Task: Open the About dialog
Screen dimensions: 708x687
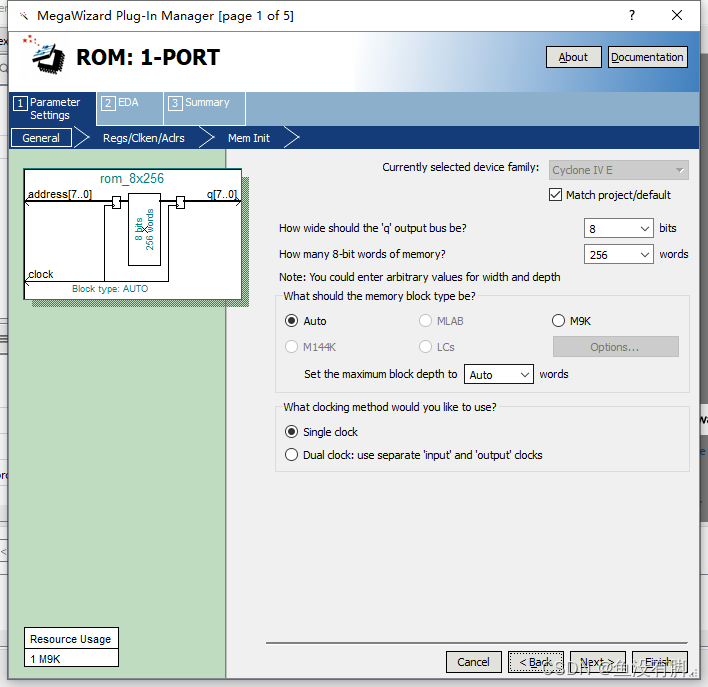Action: 573,57
